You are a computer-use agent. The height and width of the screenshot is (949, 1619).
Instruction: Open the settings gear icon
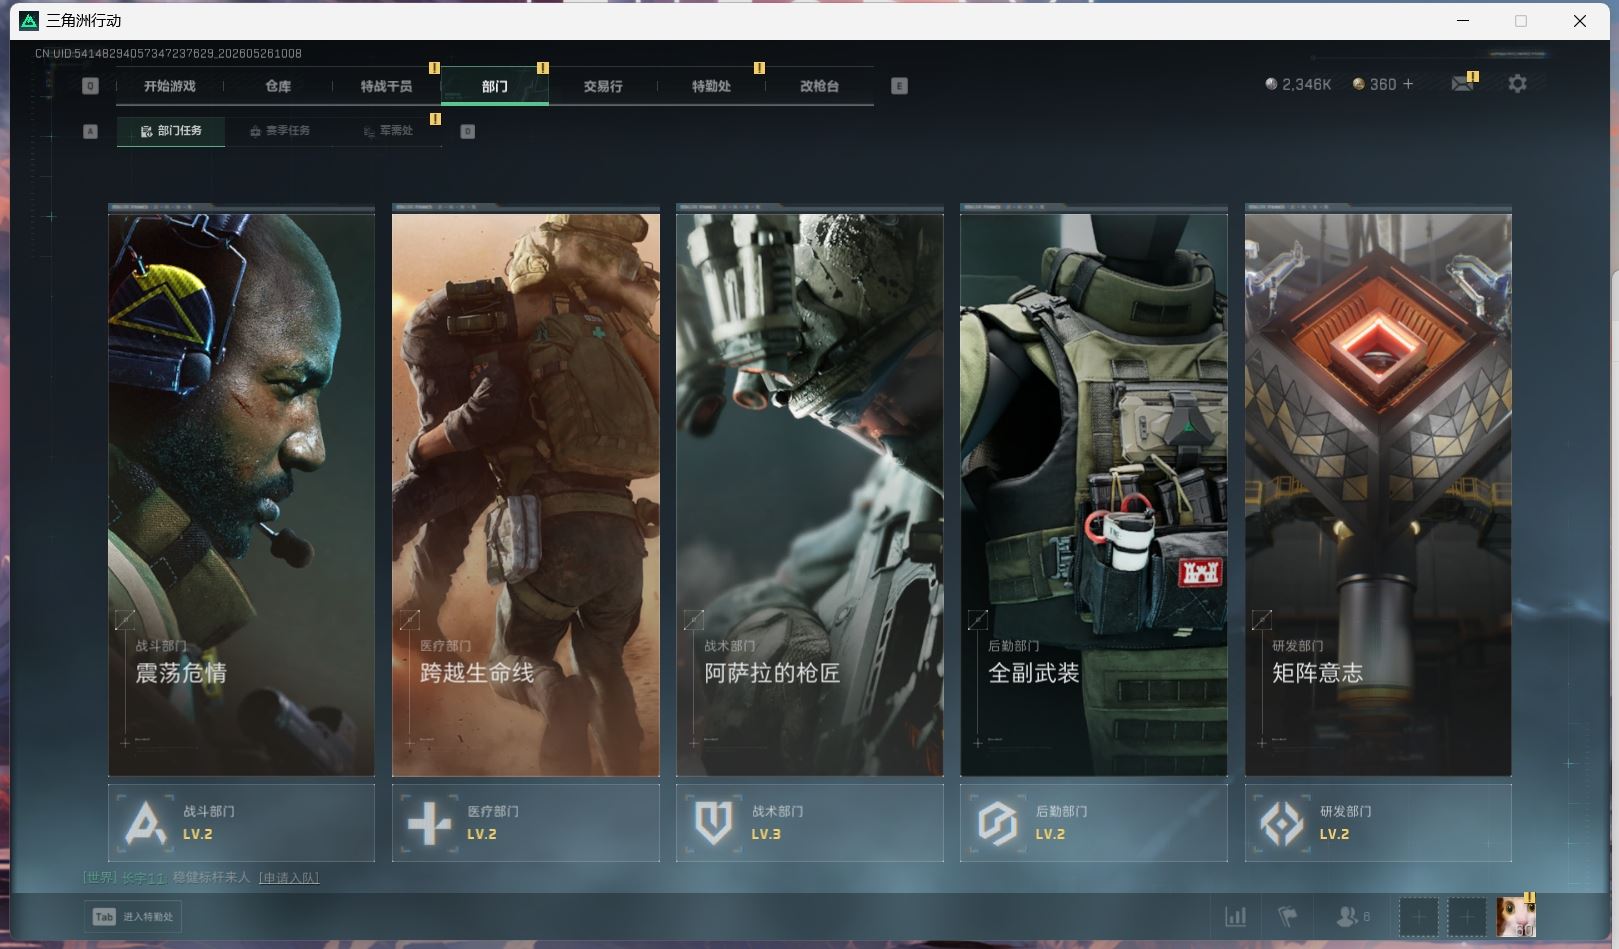point(1517,84)
